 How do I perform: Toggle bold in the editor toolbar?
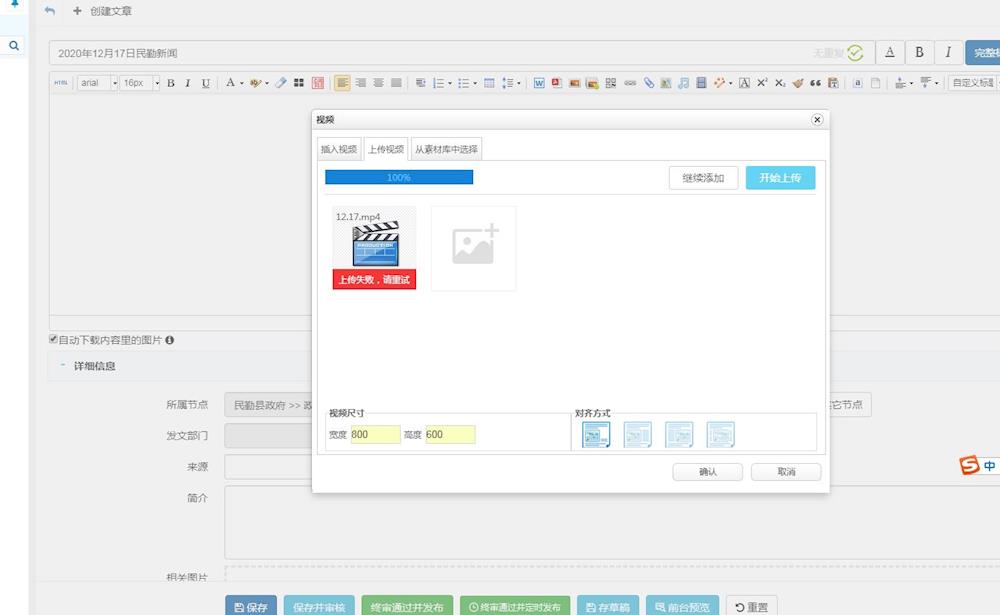click(171, 83)
